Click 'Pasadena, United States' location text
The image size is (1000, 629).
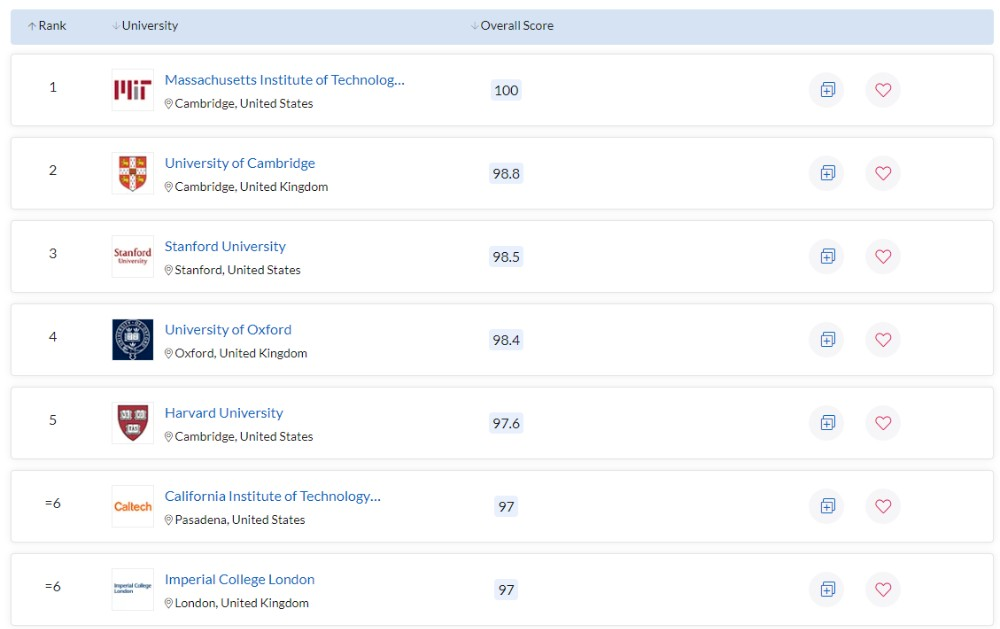(x=240, y=520)
